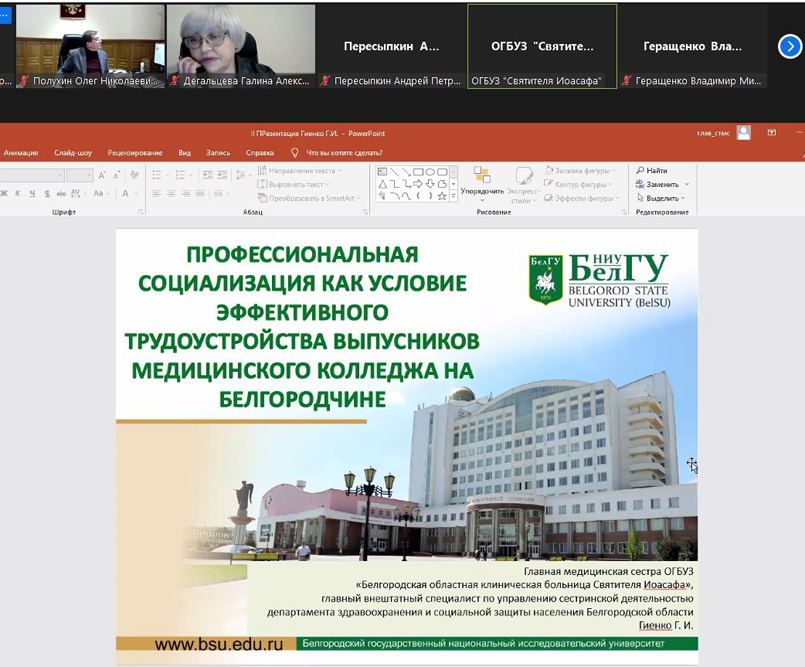Viewport: 805px width, 667px height.
Task: Click the lightbulb Tell Me icon
Action: (295, 153)
